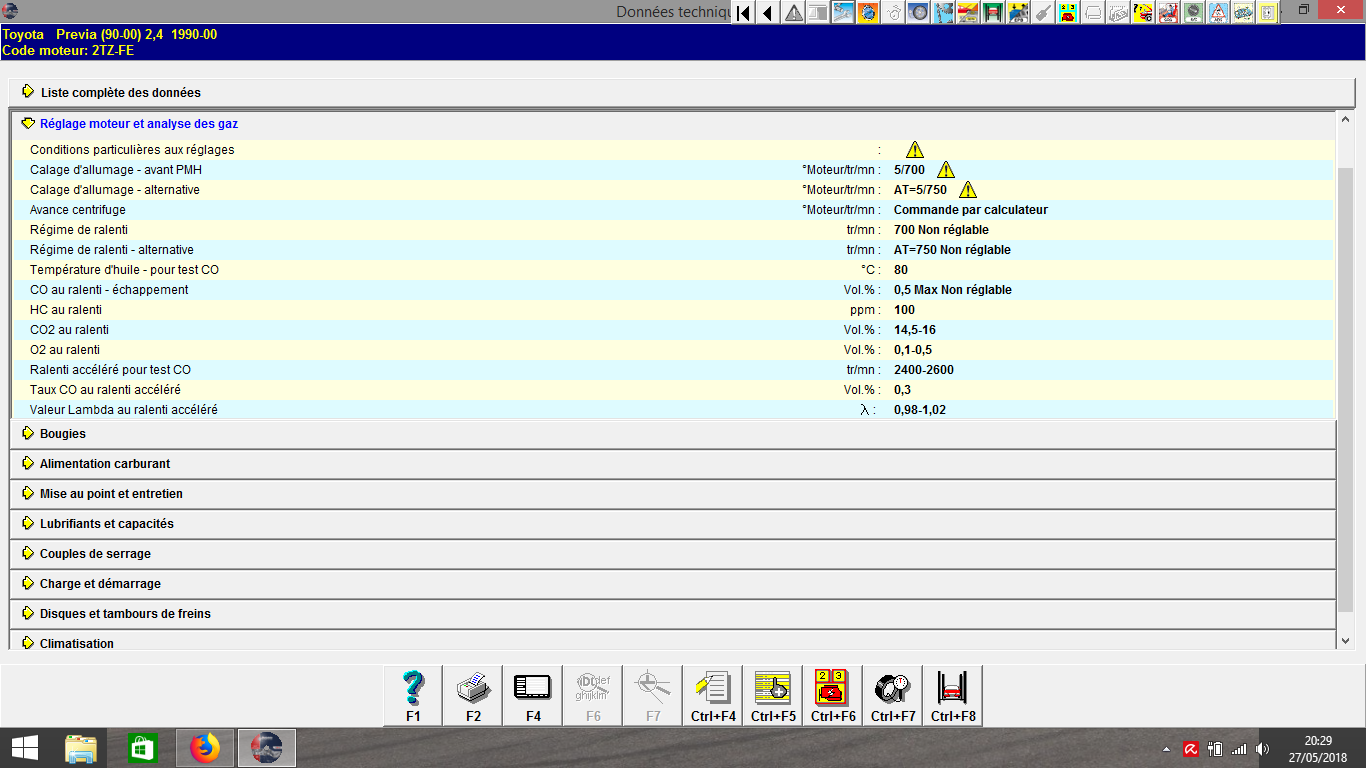Click the key toolbar icon
This screenshot has height=768, width=1366.
(1045, 13)
